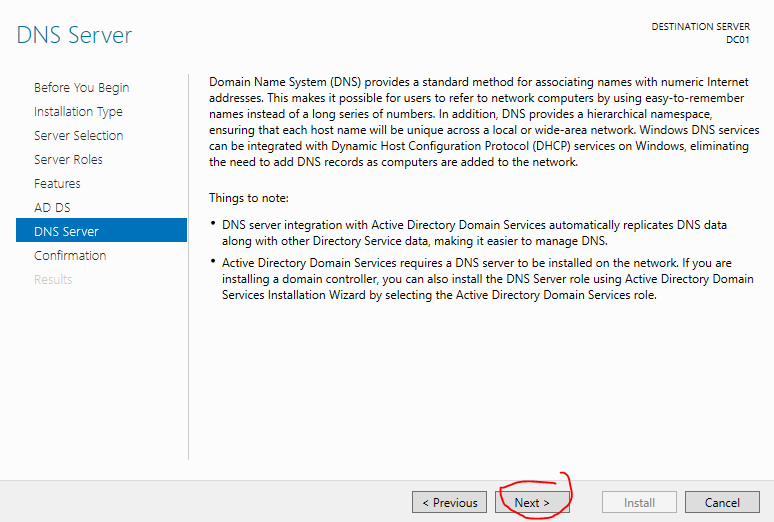Open the Features step
Image resolution: width=774 pixels, height=522 pixels.
(x=57, y=184)
